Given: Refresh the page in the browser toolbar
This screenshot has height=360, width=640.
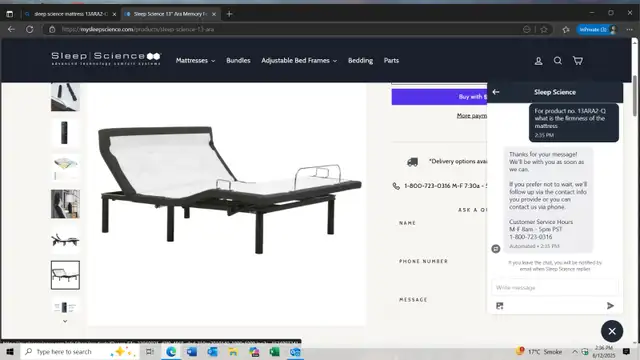Looking at the screenshot, I should tap(29, 29).
